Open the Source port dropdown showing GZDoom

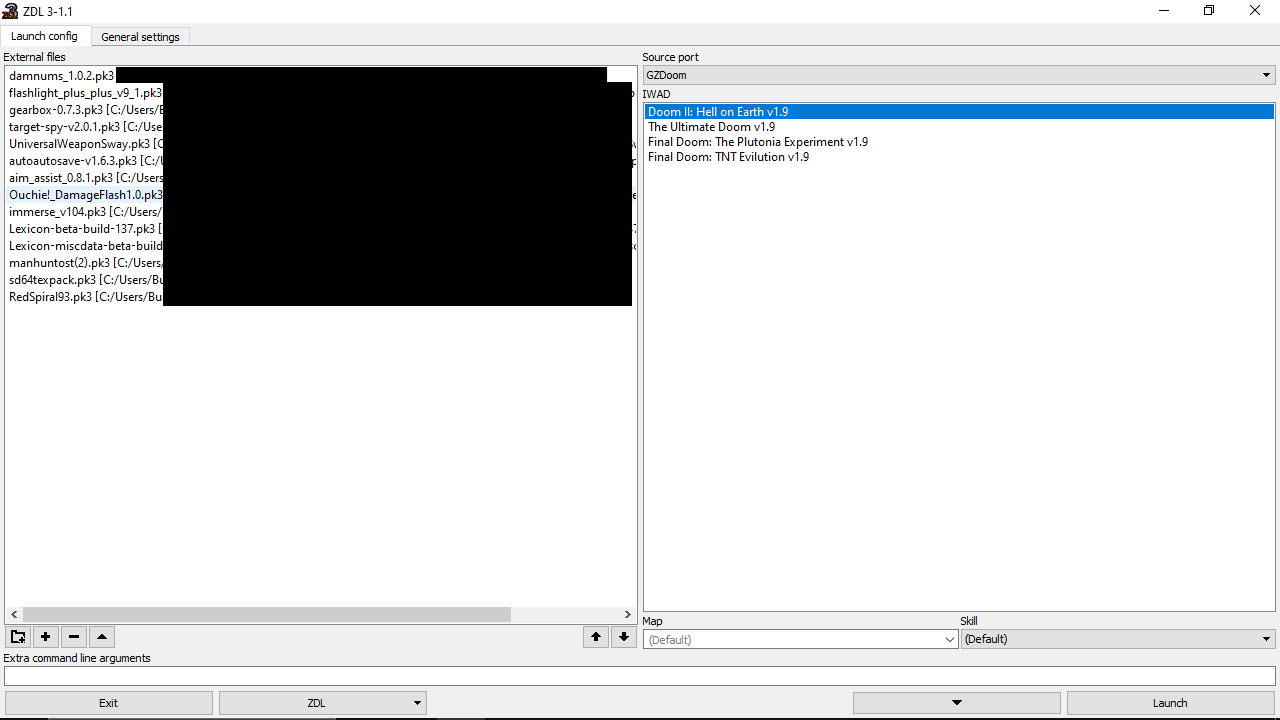[959, 75]
